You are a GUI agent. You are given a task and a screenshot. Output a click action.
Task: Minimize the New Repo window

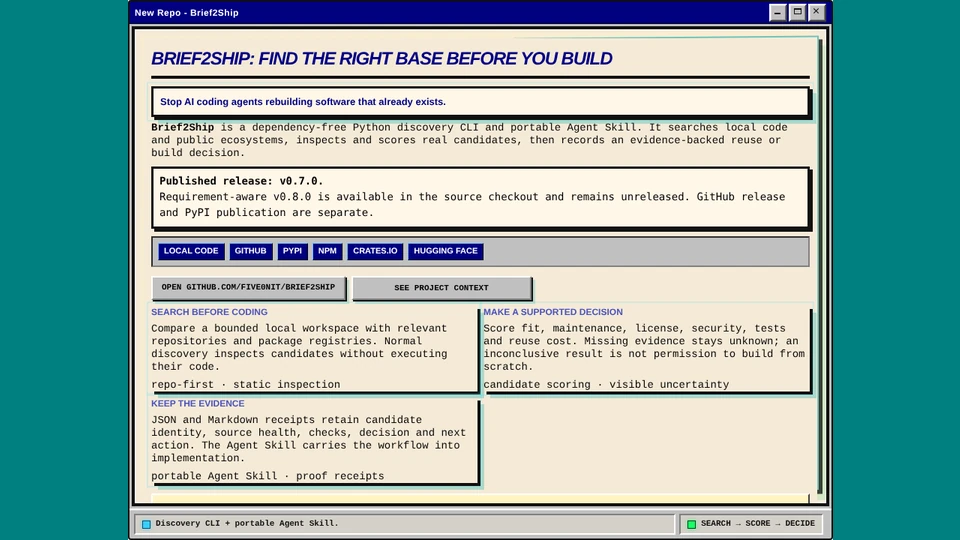[x=778, y=12]
